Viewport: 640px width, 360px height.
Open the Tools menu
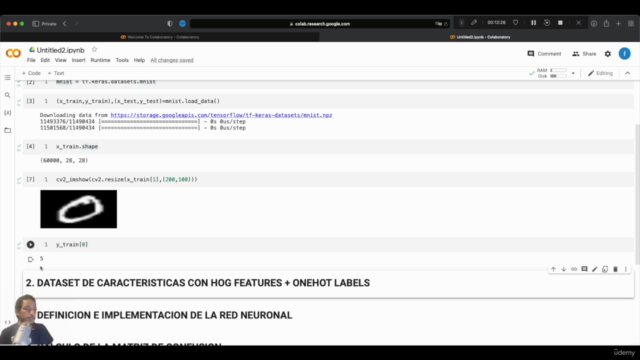(x=122, y=60)
